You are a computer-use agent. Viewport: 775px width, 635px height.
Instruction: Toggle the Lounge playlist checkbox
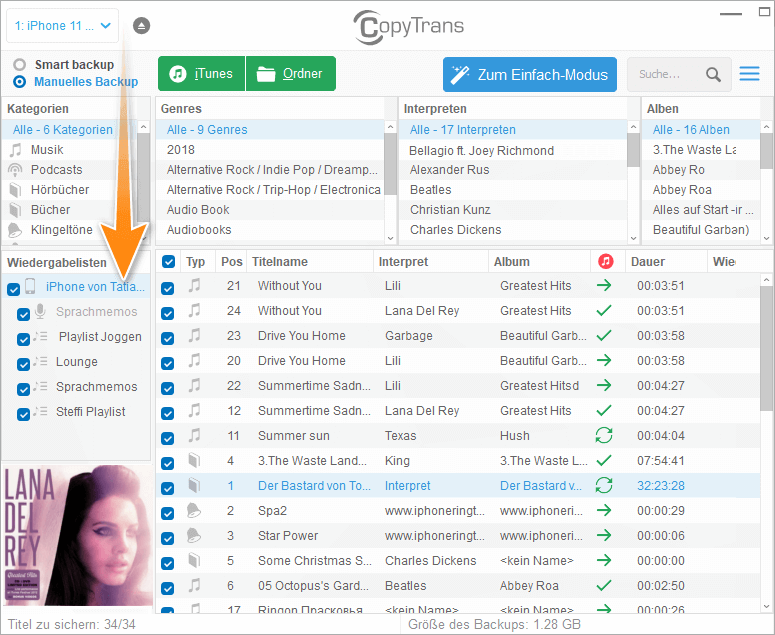23,364
